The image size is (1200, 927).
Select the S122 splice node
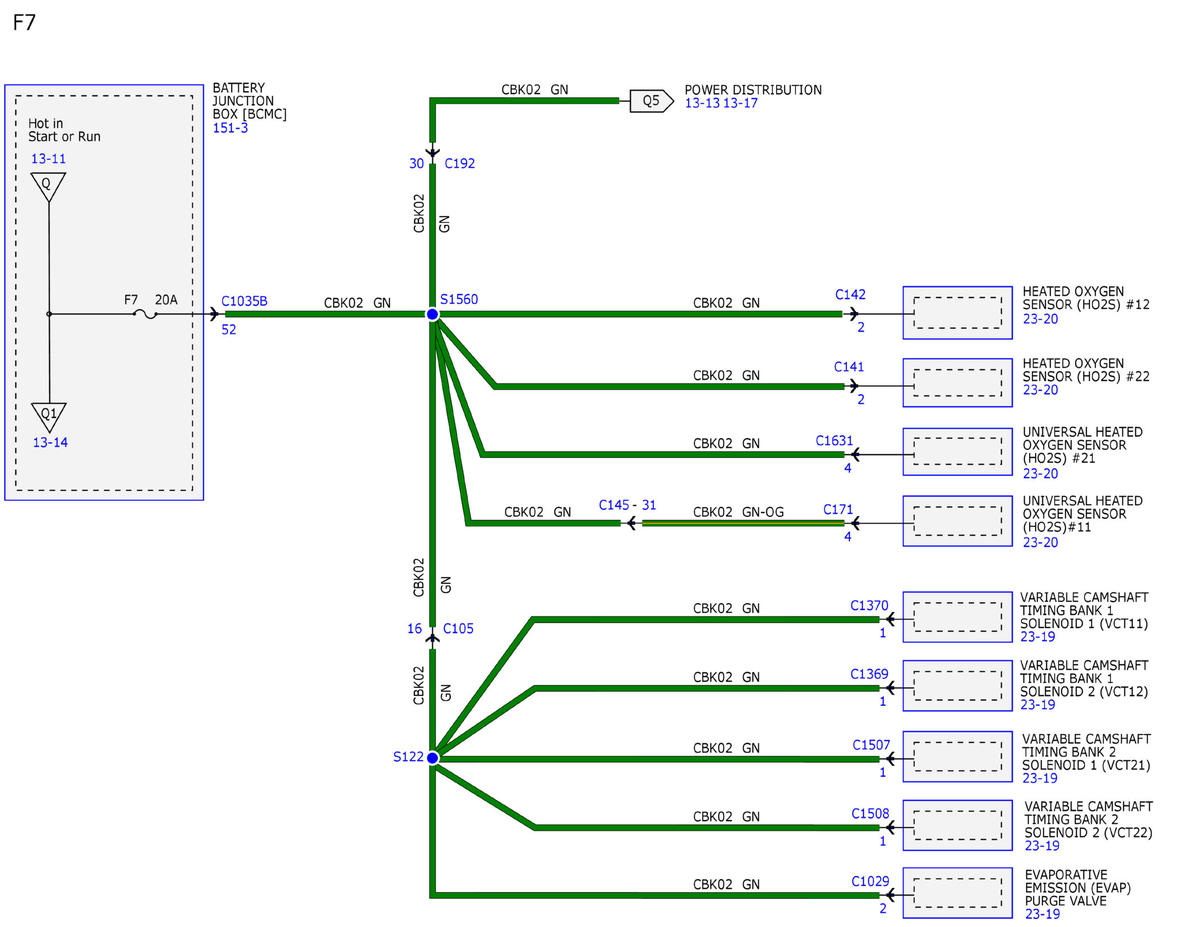pyautogui.click(x=433, y=759)
